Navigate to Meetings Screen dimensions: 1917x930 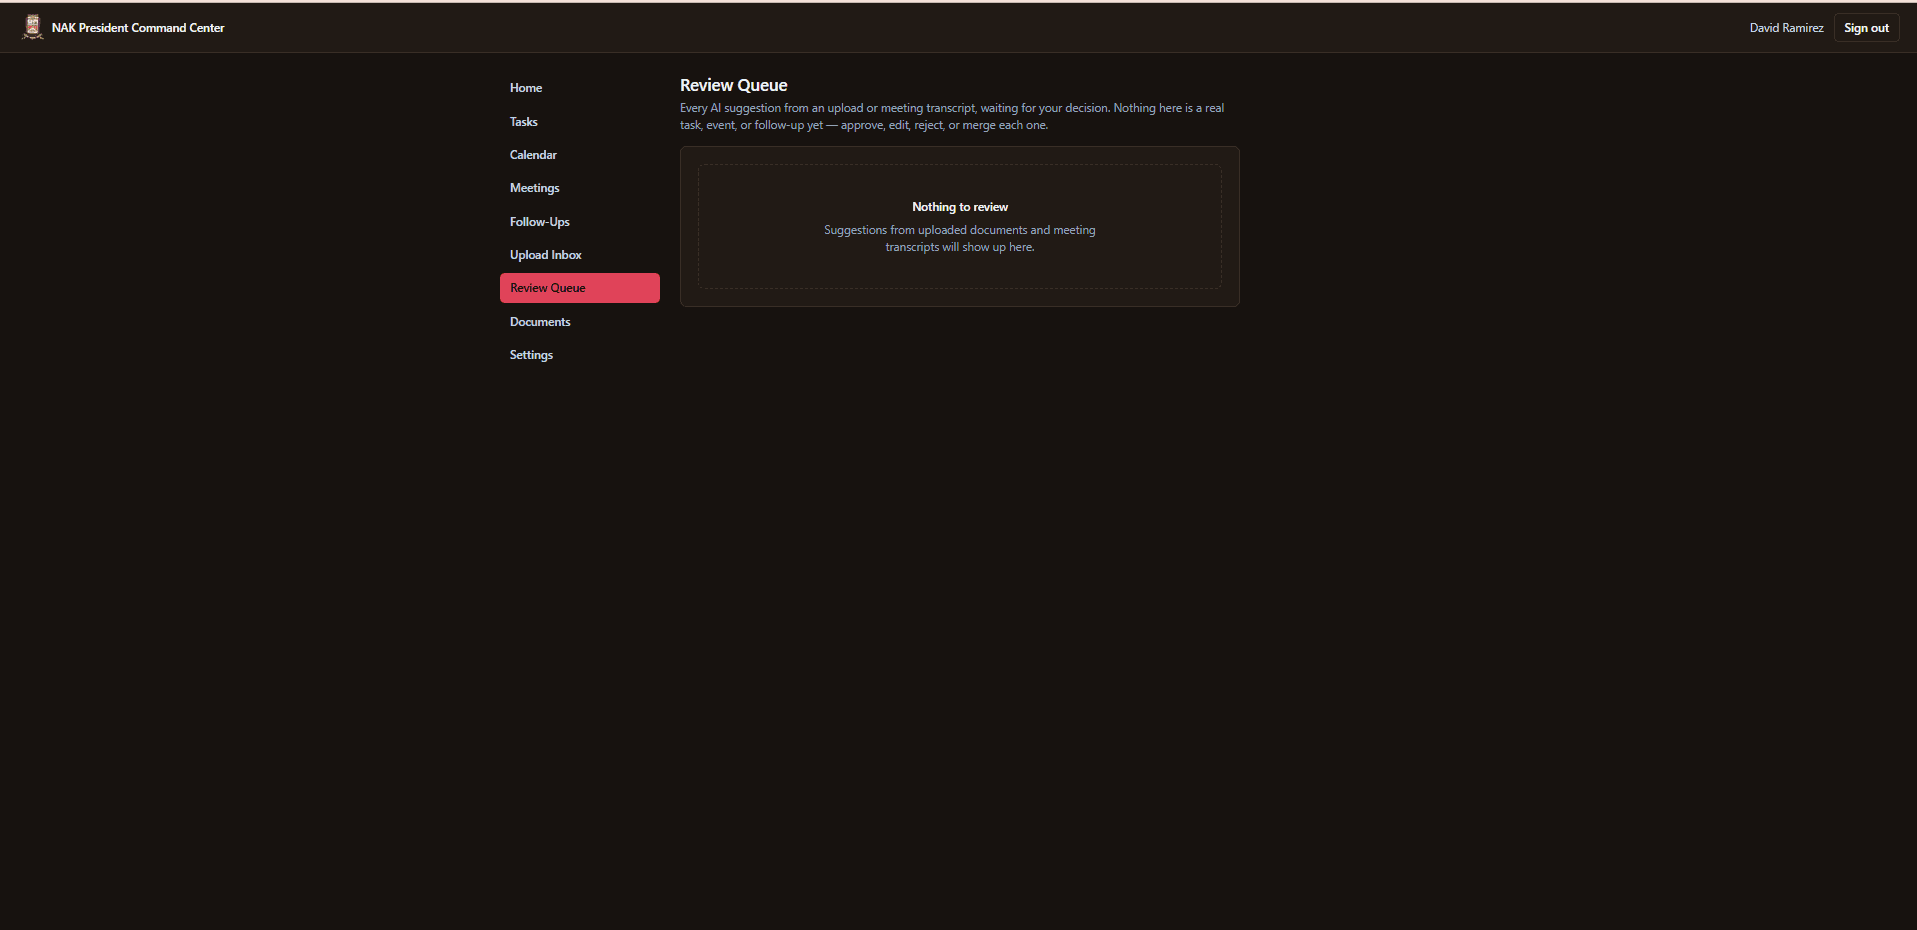coord(580,188)
